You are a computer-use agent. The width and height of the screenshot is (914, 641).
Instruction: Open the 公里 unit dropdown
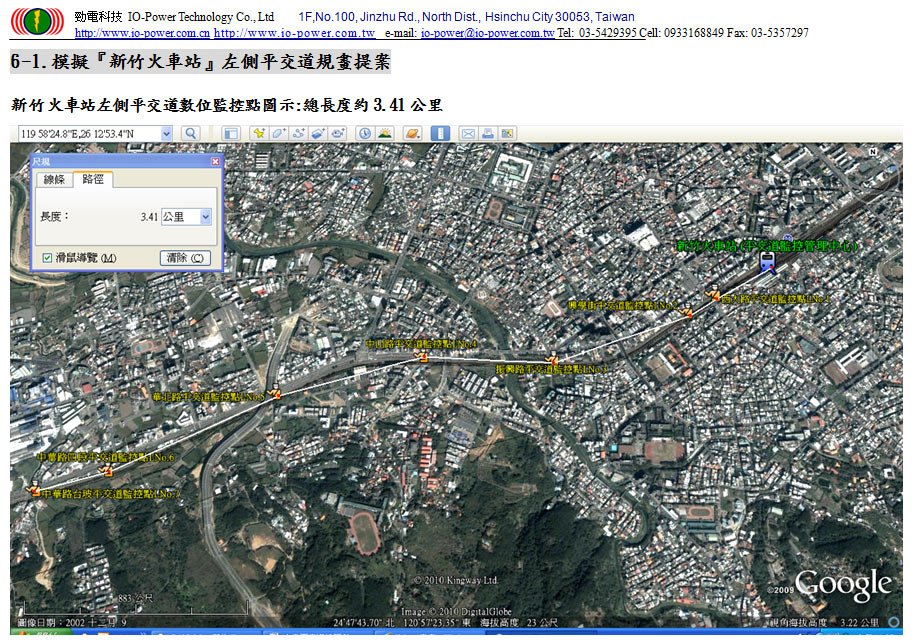coord(206,216)
